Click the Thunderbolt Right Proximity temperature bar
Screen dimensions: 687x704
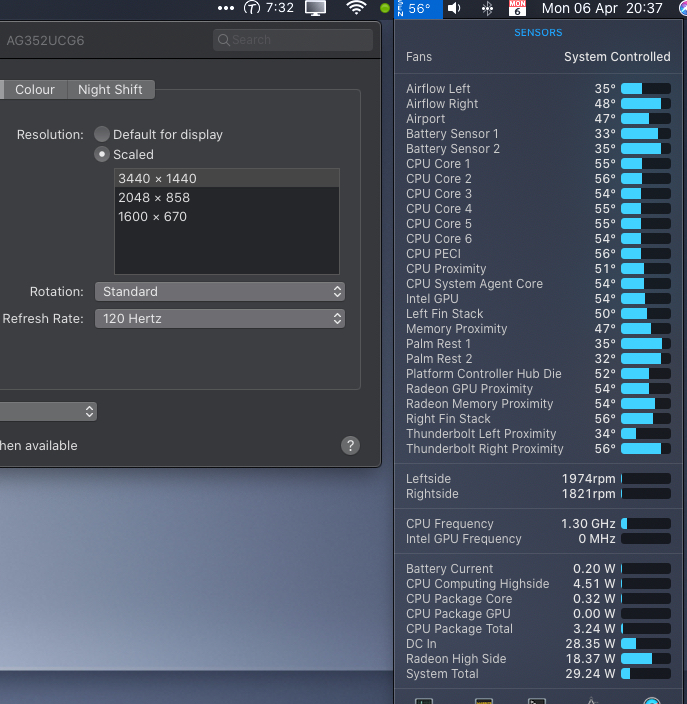pyautogui.click(x=646, y=449)
